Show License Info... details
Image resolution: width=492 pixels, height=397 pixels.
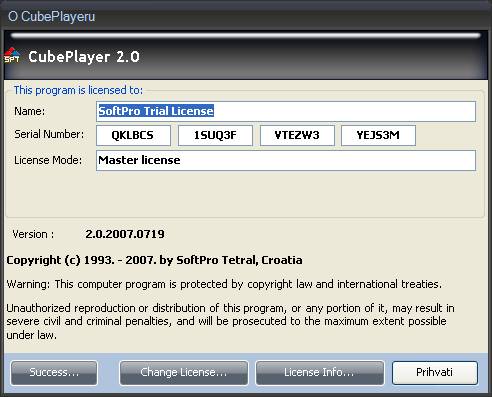320,373
